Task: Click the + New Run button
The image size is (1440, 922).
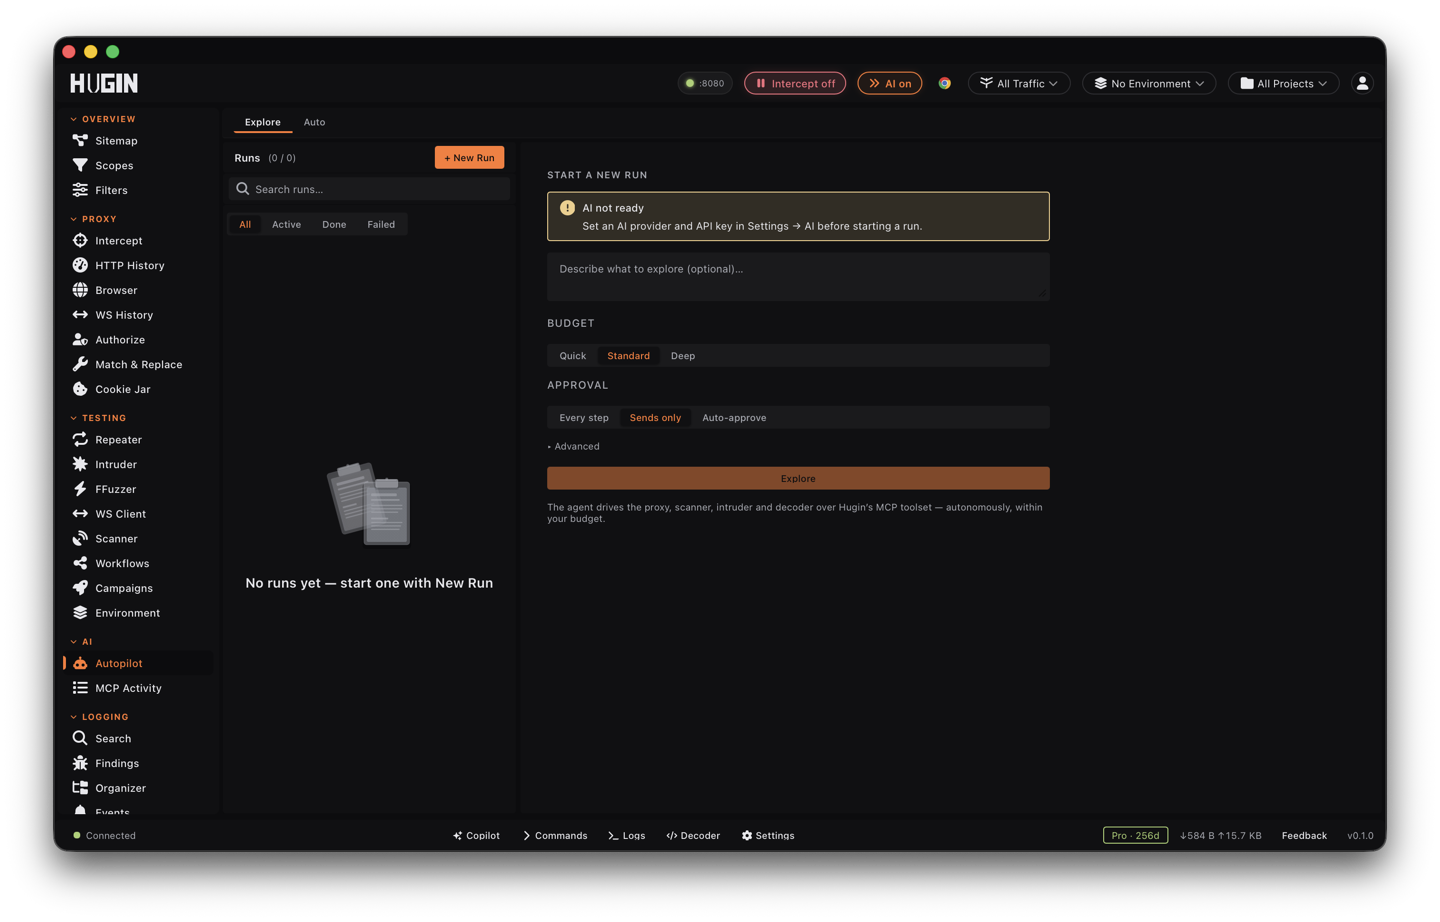Action: coord(469,158)
